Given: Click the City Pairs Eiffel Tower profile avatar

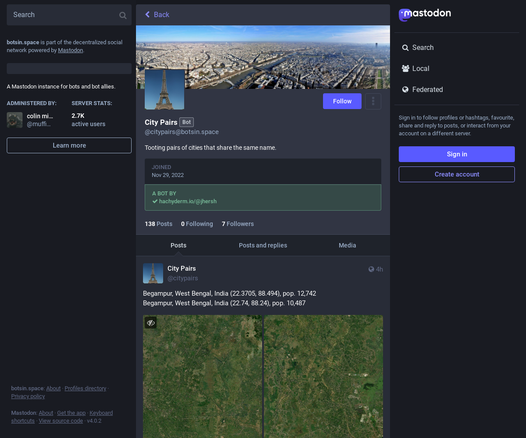Looking at the screenshot, I should tap(164, 90).
